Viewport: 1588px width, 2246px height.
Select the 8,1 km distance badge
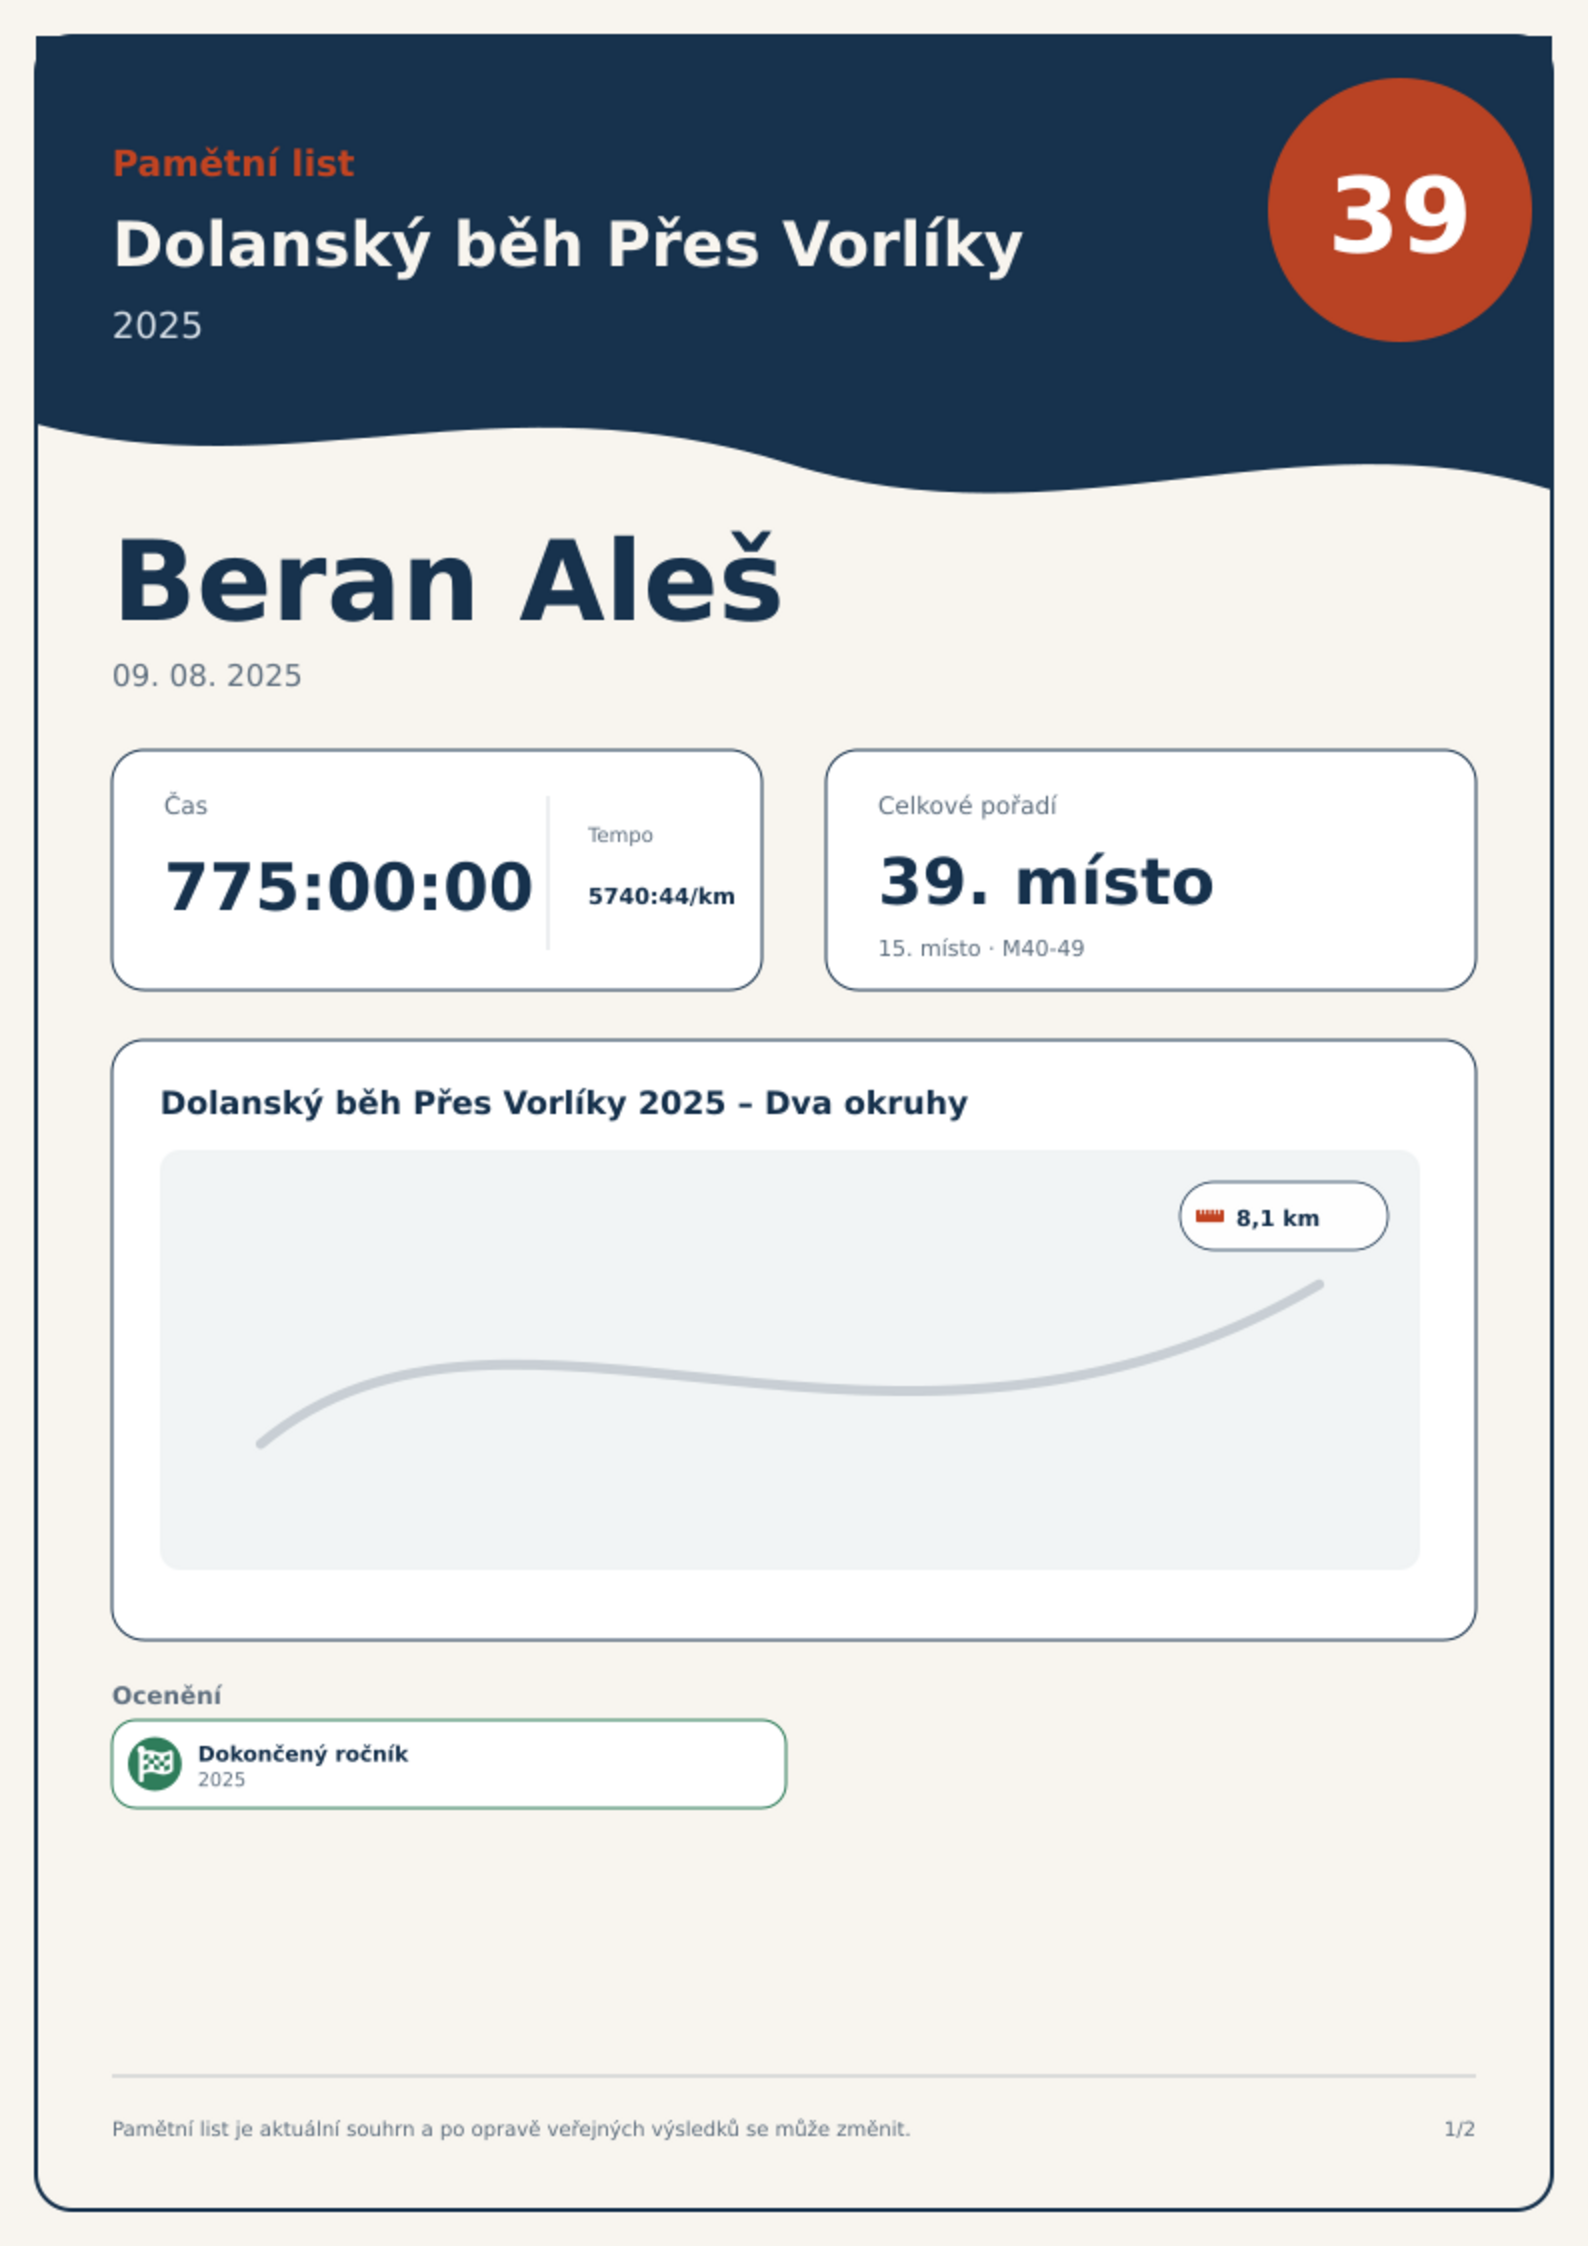point(1283,1216)
